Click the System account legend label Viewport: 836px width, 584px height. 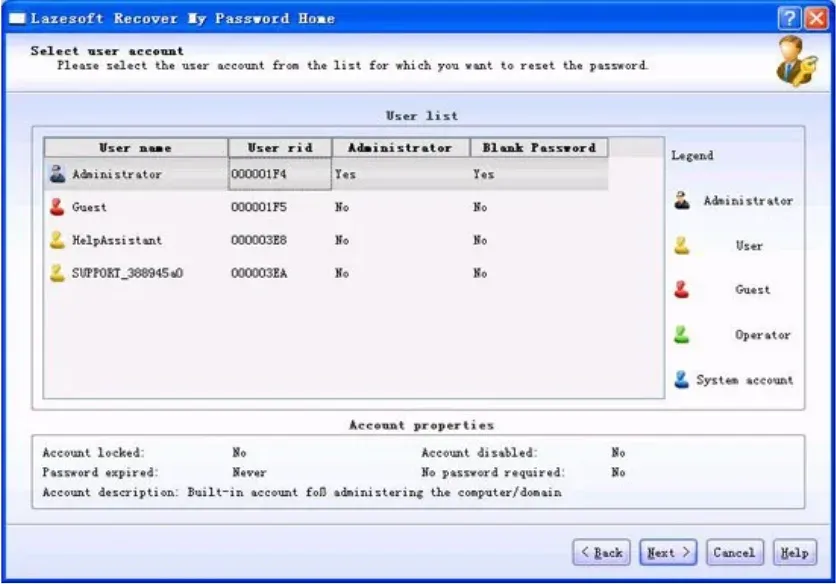(x=744, y=380)
